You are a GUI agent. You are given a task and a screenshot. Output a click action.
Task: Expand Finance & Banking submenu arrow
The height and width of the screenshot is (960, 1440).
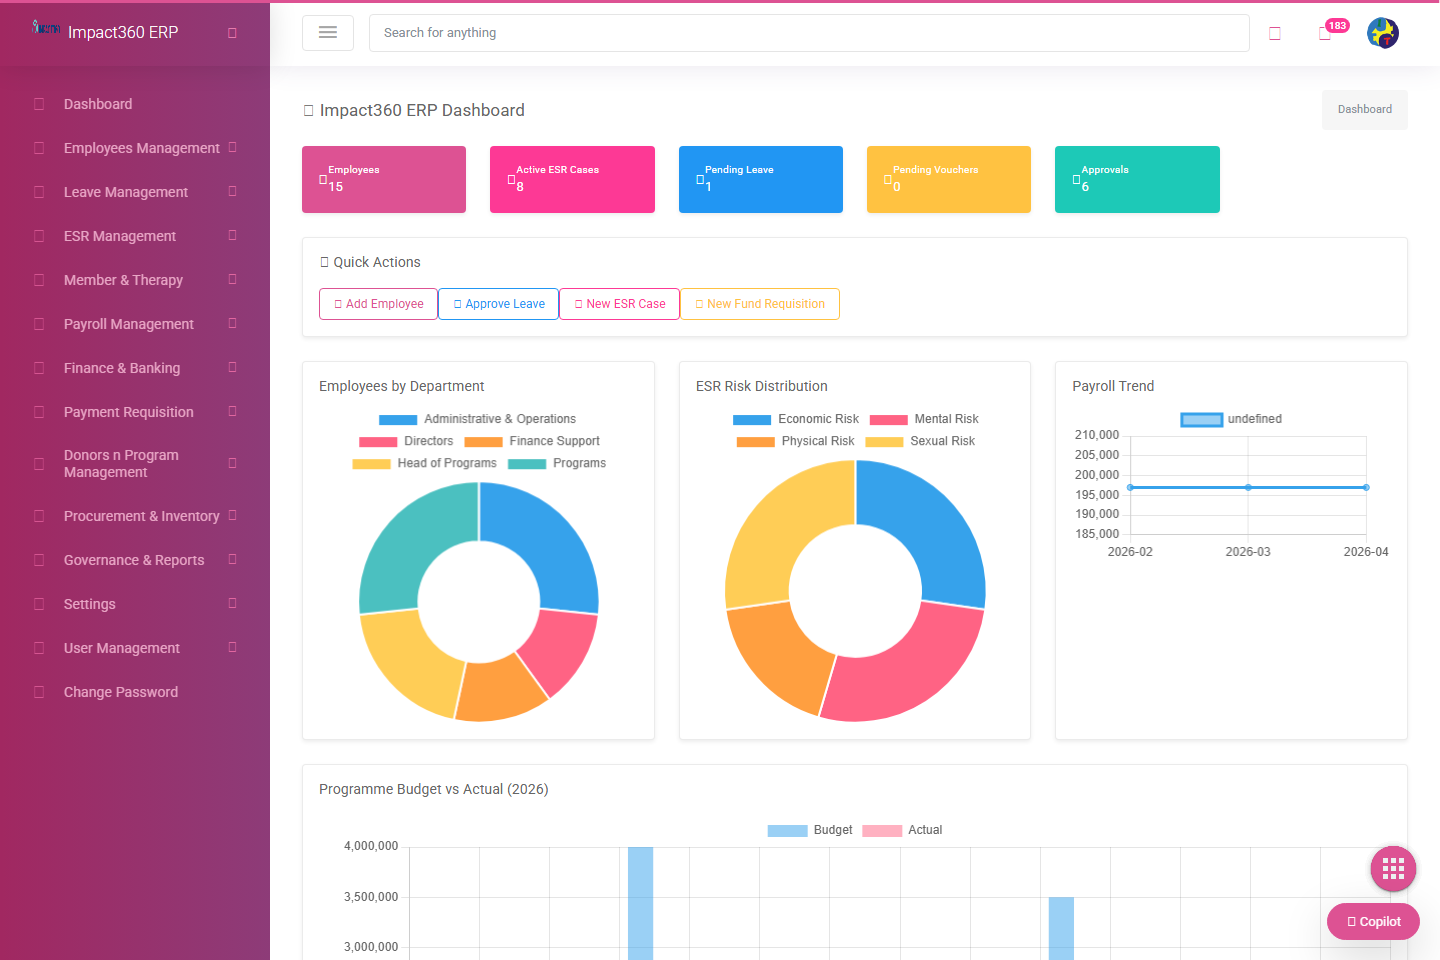tap(232, 367)
